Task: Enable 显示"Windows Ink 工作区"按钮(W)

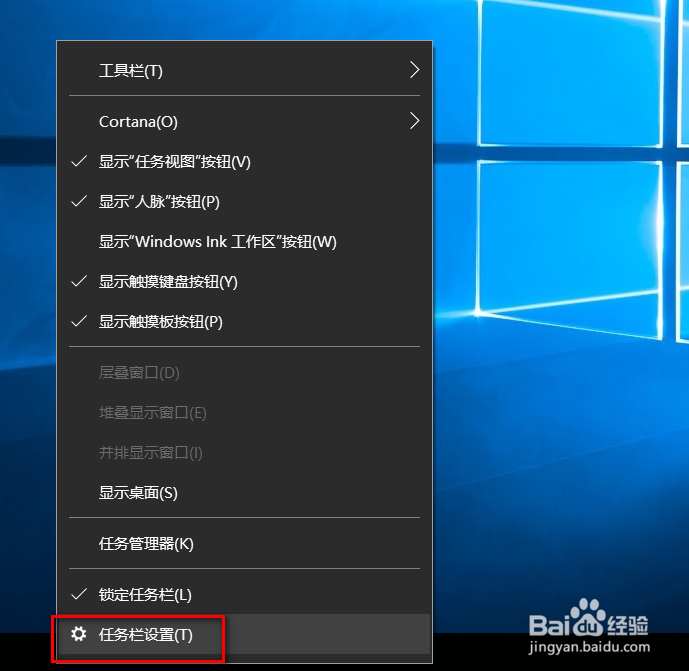Action: coord(244,242)
